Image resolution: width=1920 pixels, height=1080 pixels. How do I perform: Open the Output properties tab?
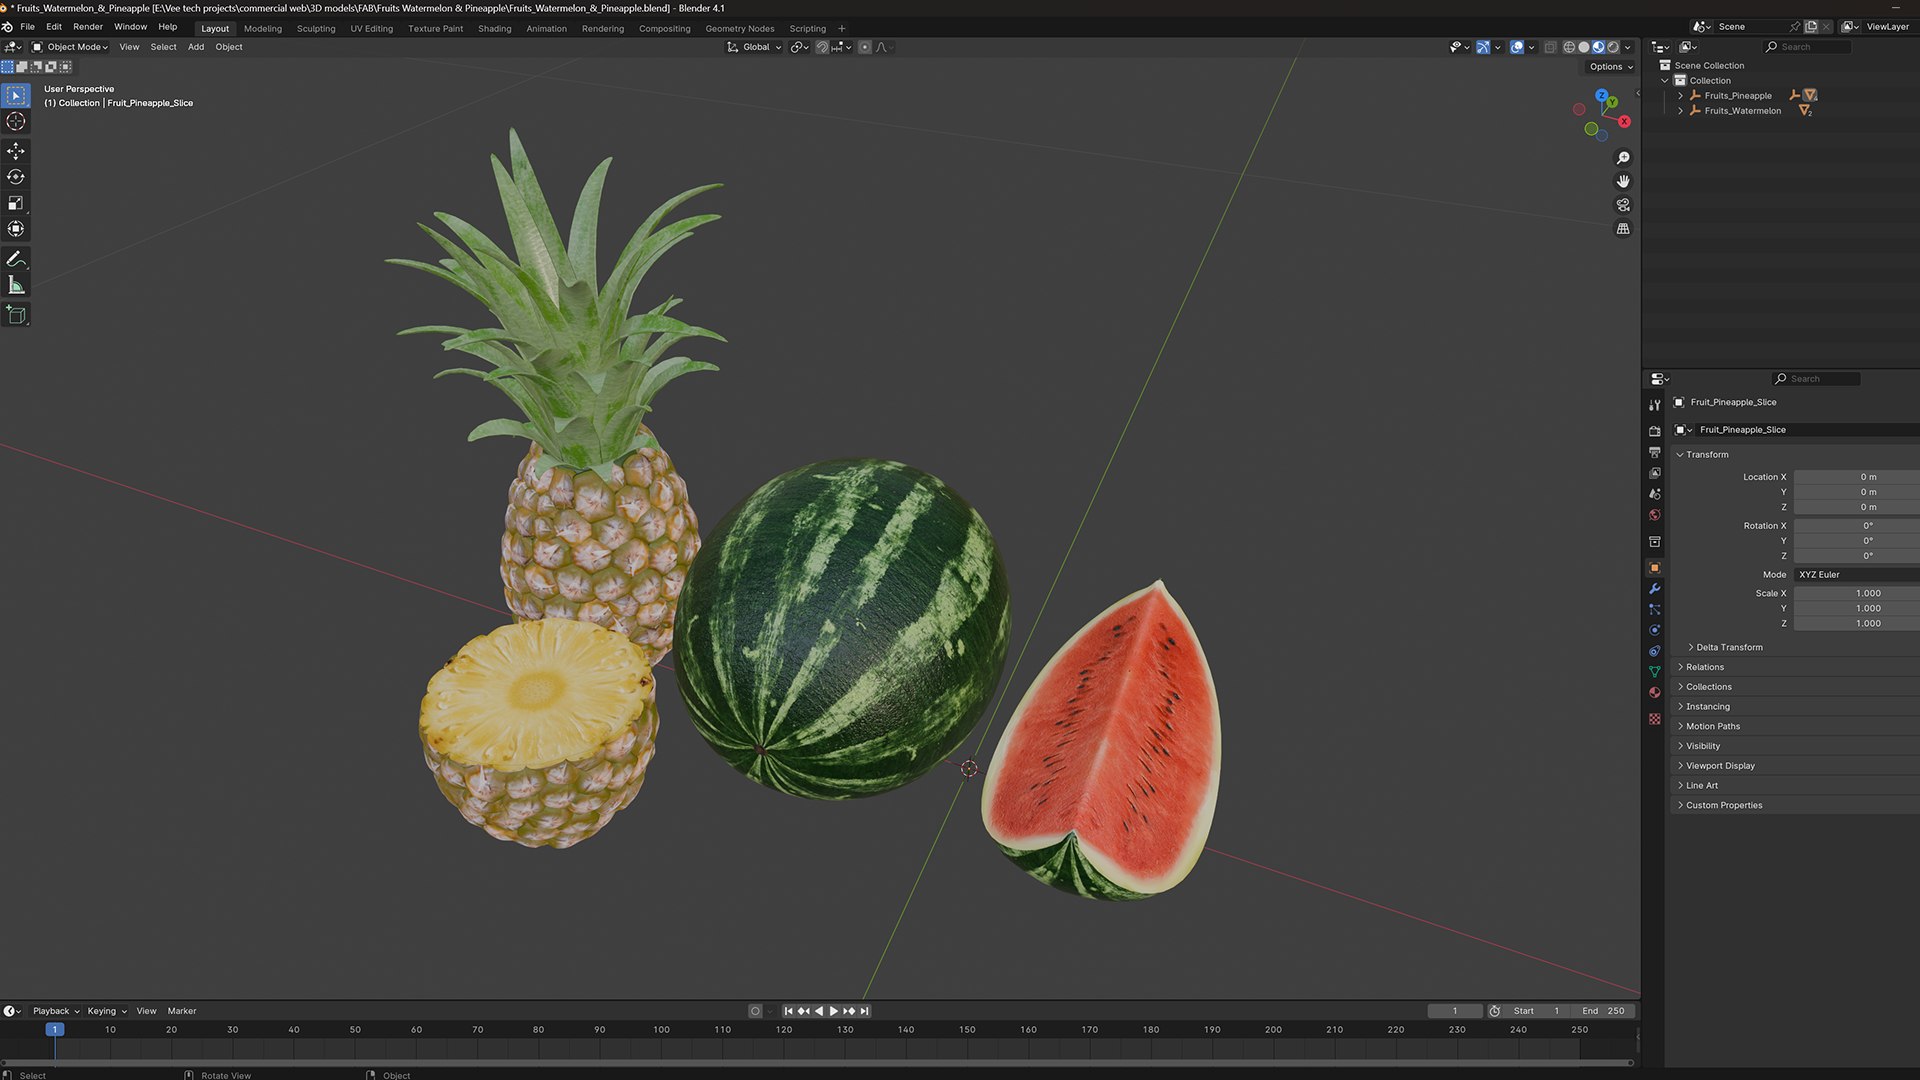tap(1655, 452)
